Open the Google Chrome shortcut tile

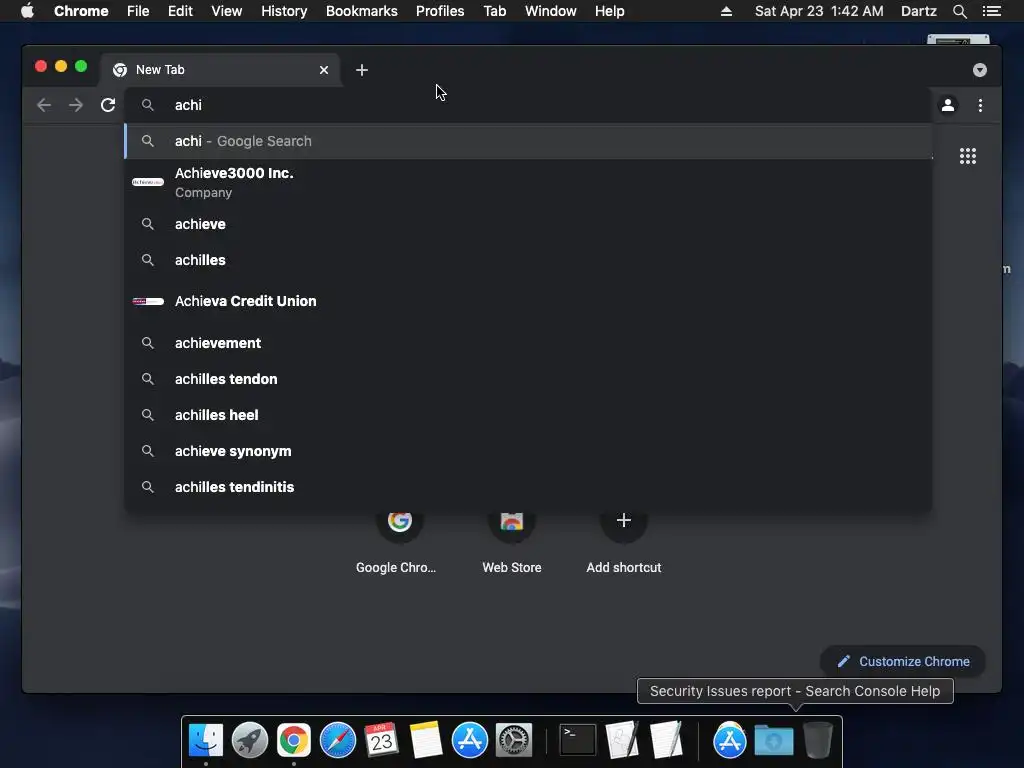[399, 539]
